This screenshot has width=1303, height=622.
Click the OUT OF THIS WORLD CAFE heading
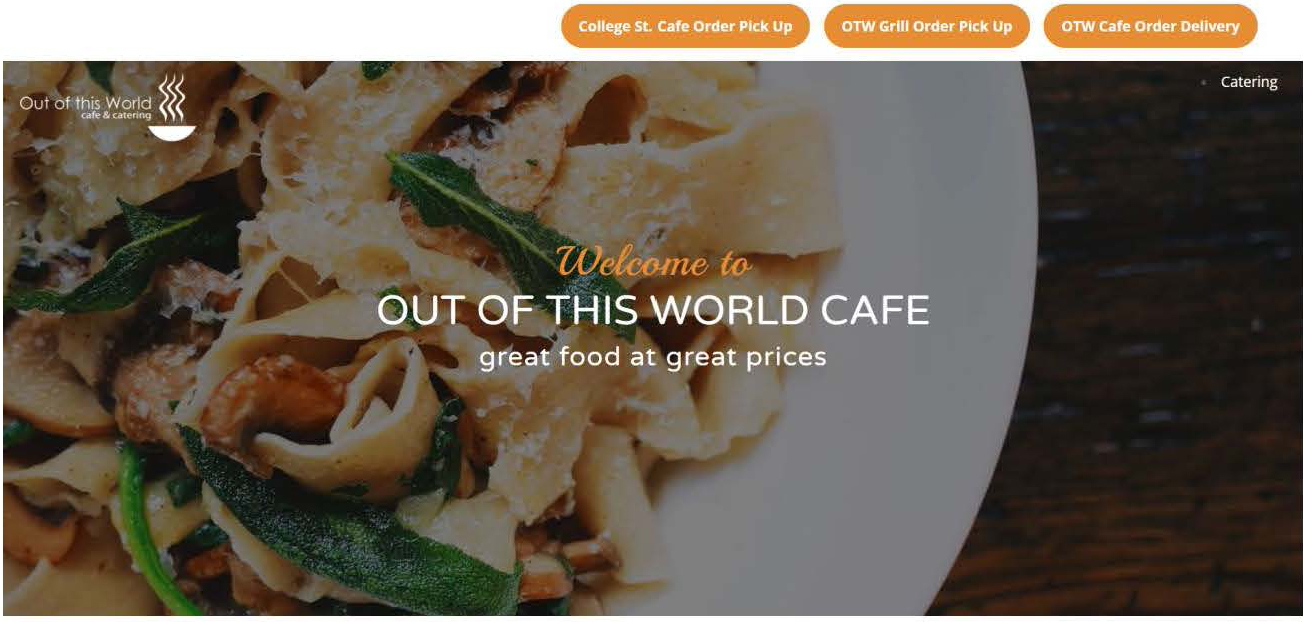[x=653, y=310]
